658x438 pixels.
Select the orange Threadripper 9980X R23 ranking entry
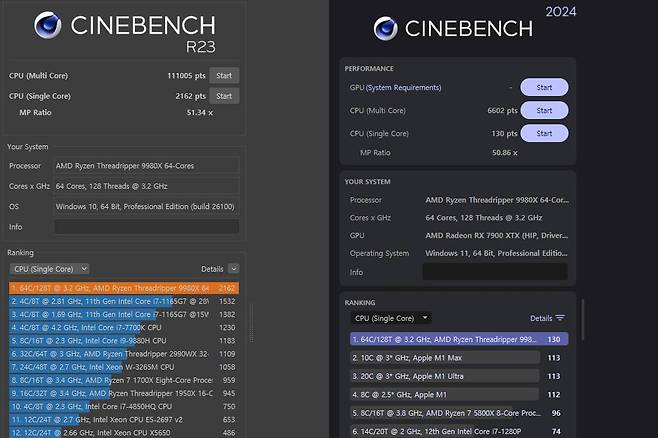(124, 288)
